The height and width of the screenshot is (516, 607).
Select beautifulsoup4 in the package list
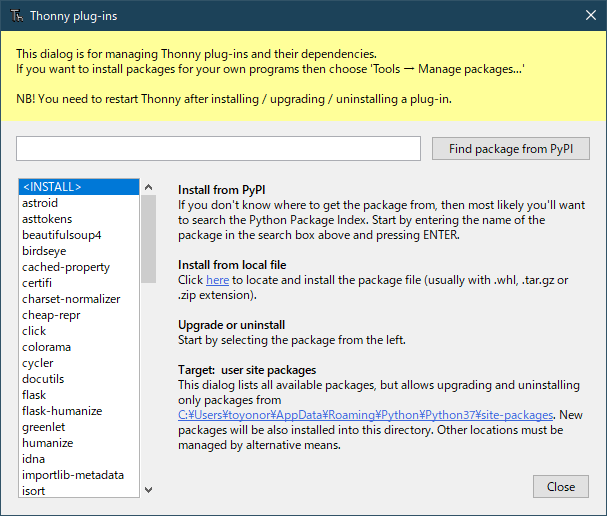[79, 235]
